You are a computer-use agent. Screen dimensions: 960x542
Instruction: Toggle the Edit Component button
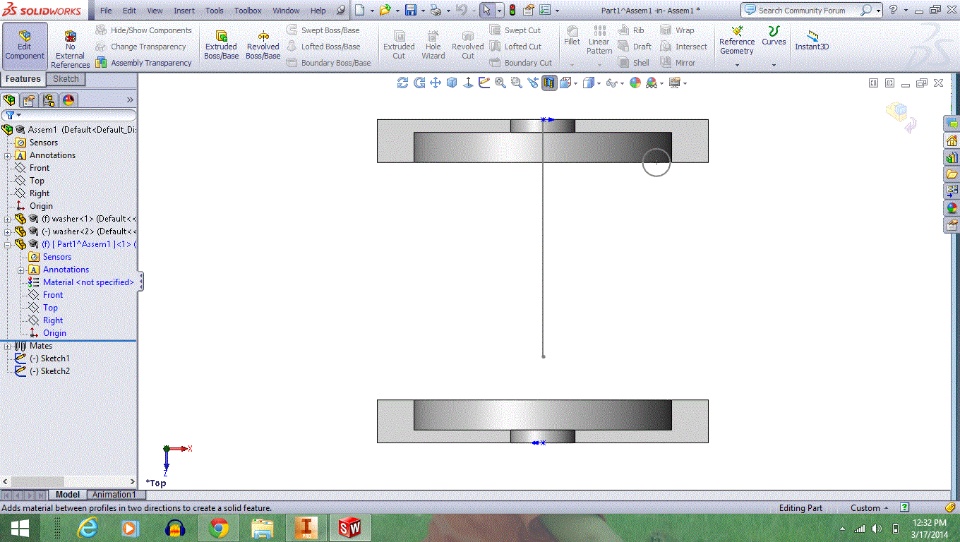(24, 46)
